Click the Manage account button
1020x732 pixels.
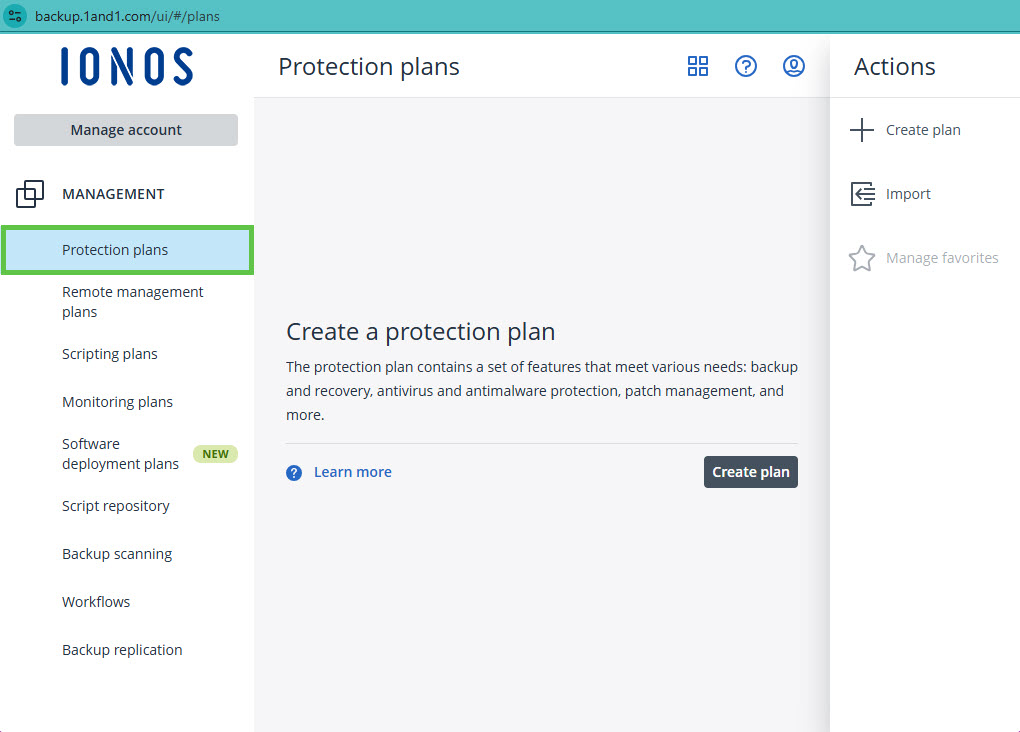point(126,130)
